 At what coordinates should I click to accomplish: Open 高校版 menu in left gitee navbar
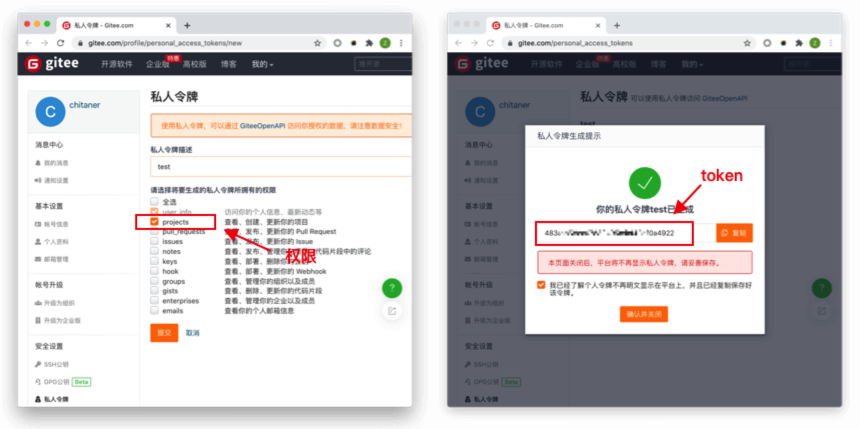pyautogui.click(x=195, y=64)
